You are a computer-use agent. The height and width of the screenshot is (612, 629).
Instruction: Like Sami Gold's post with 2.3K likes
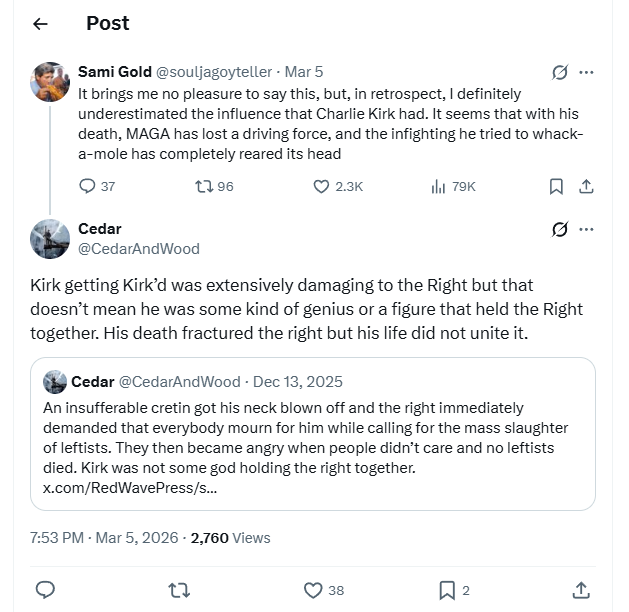(x=338, y=186)
